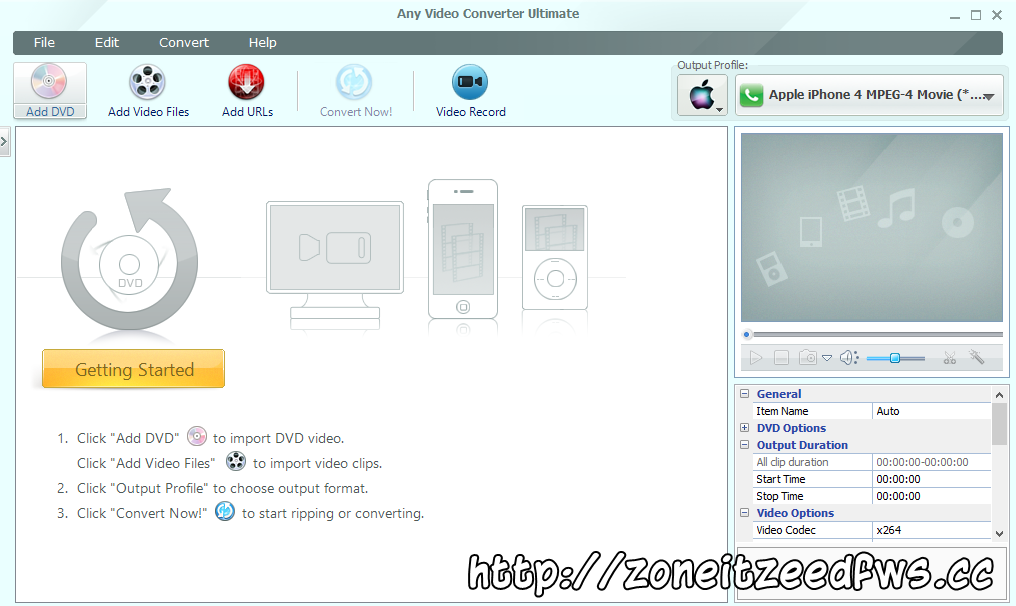Click the video preview area
Screen dimensions: 1016x606
872,227
